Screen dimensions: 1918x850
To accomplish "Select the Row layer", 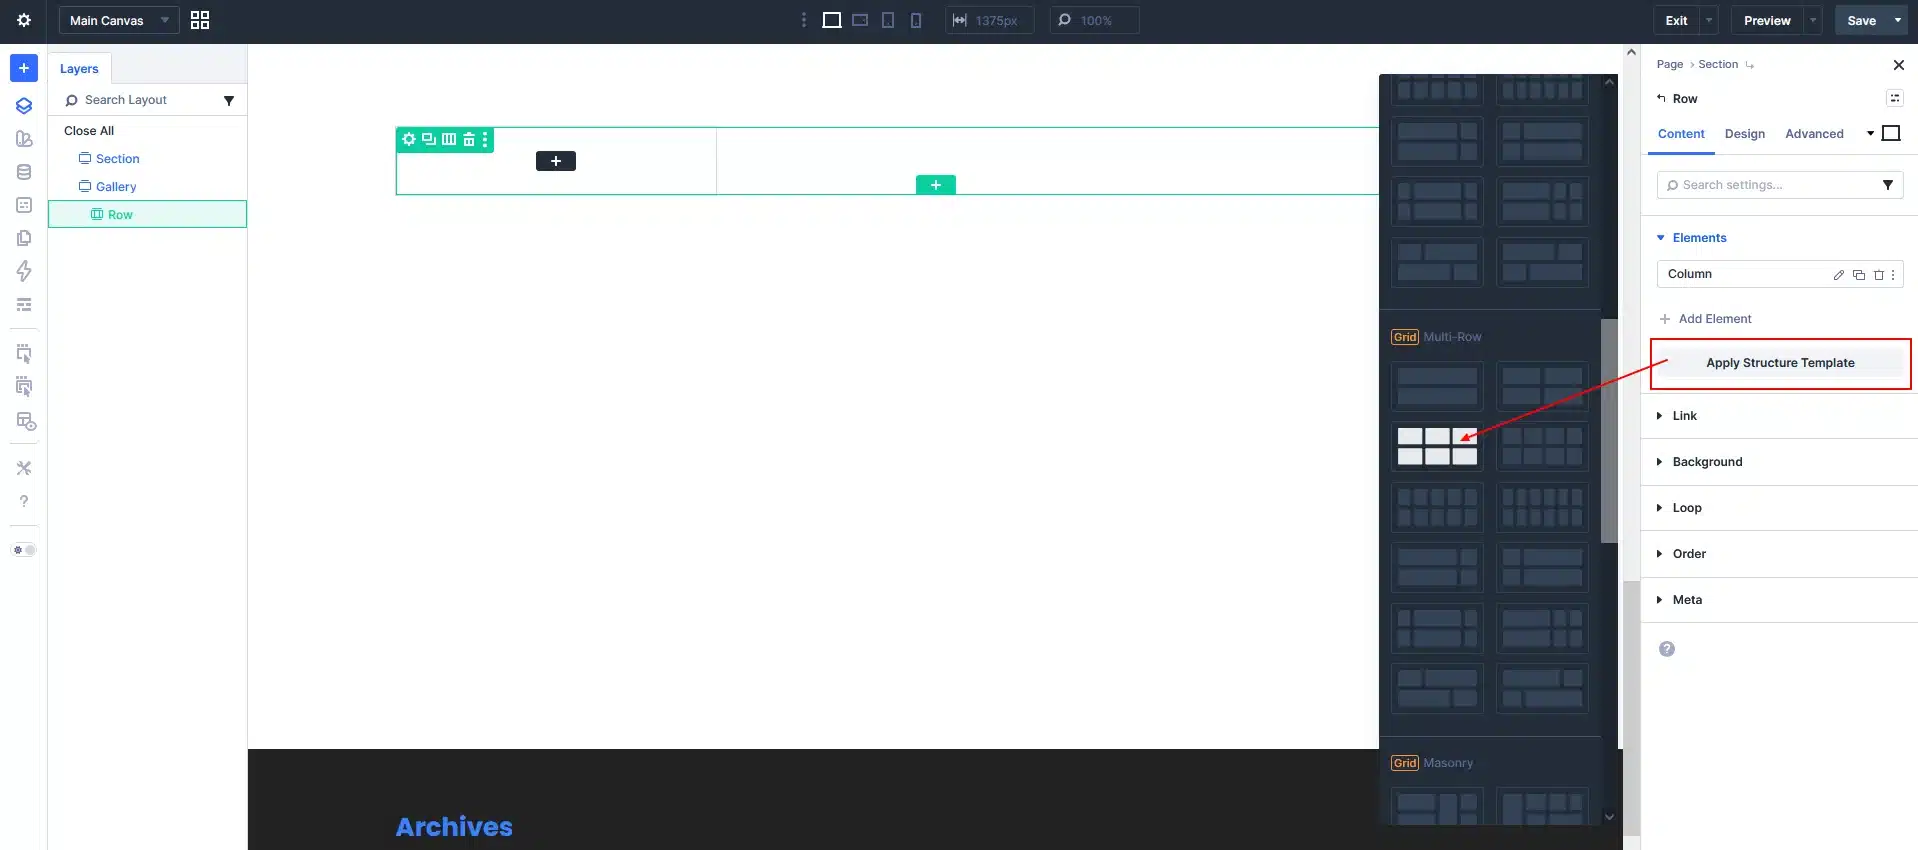I will click(147, 214).
